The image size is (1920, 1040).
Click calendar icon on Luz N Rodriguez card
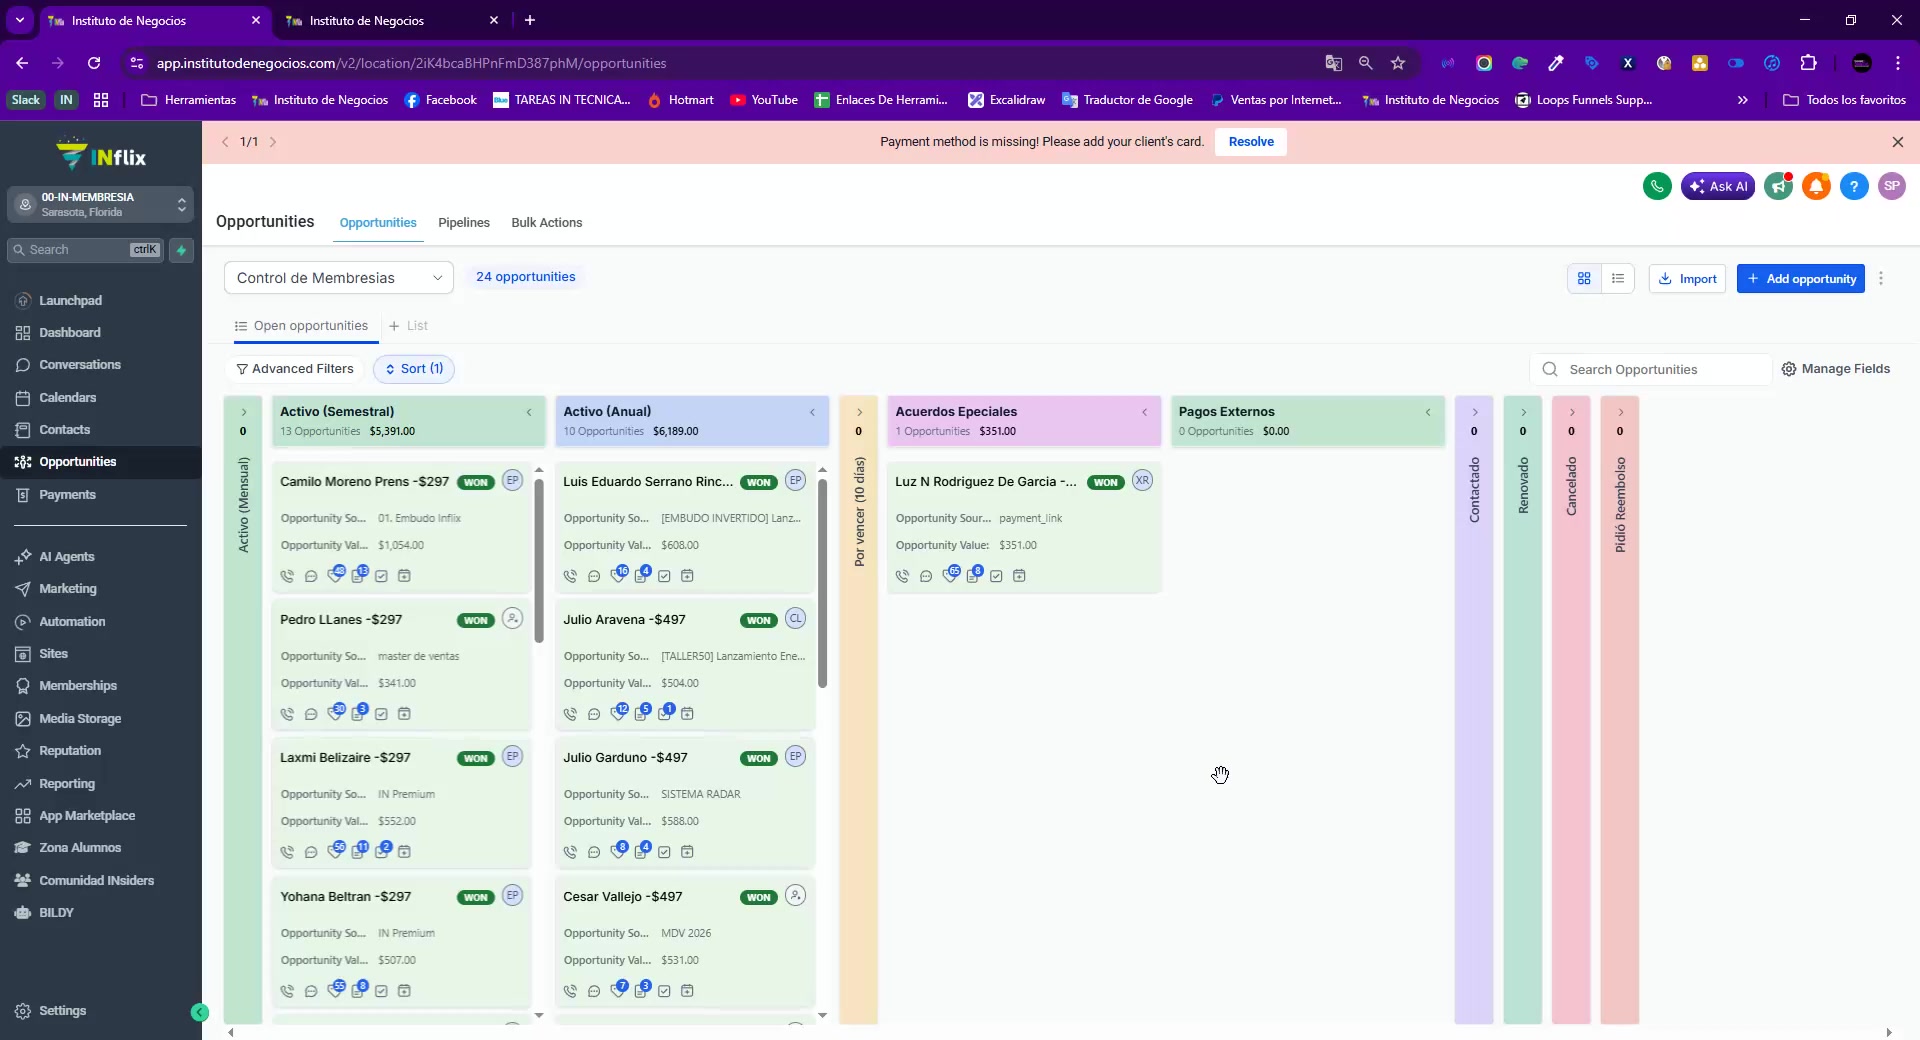(x=1019, y=576)
